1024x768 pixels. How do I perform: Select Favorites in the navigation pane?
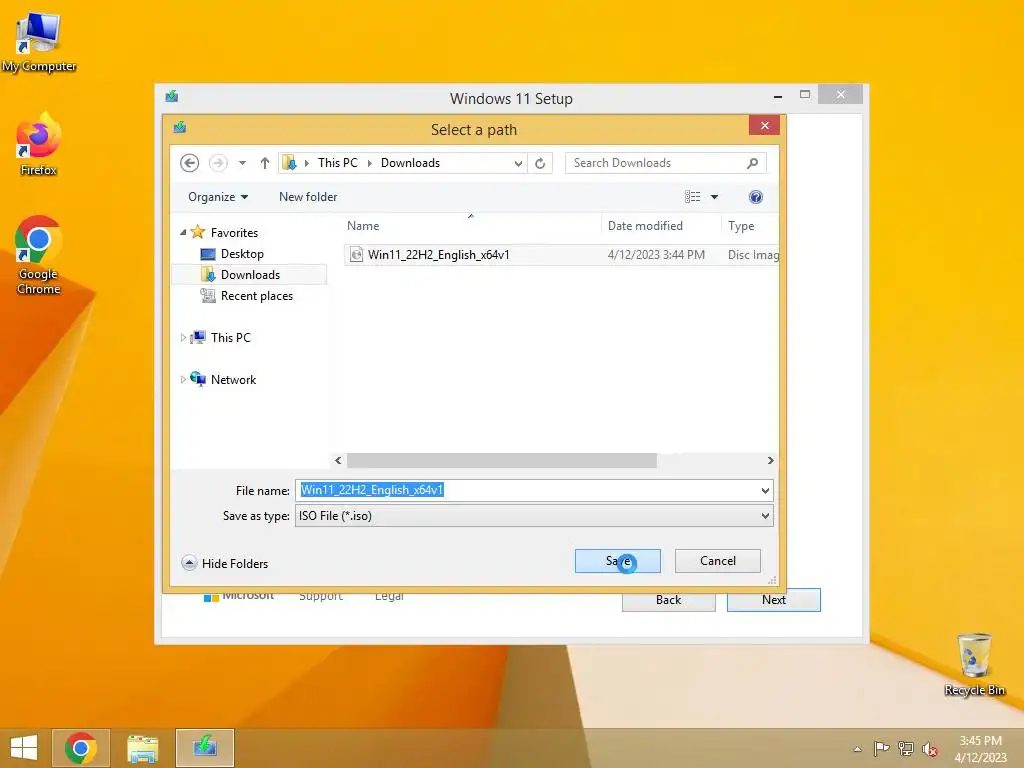(234, 232)
